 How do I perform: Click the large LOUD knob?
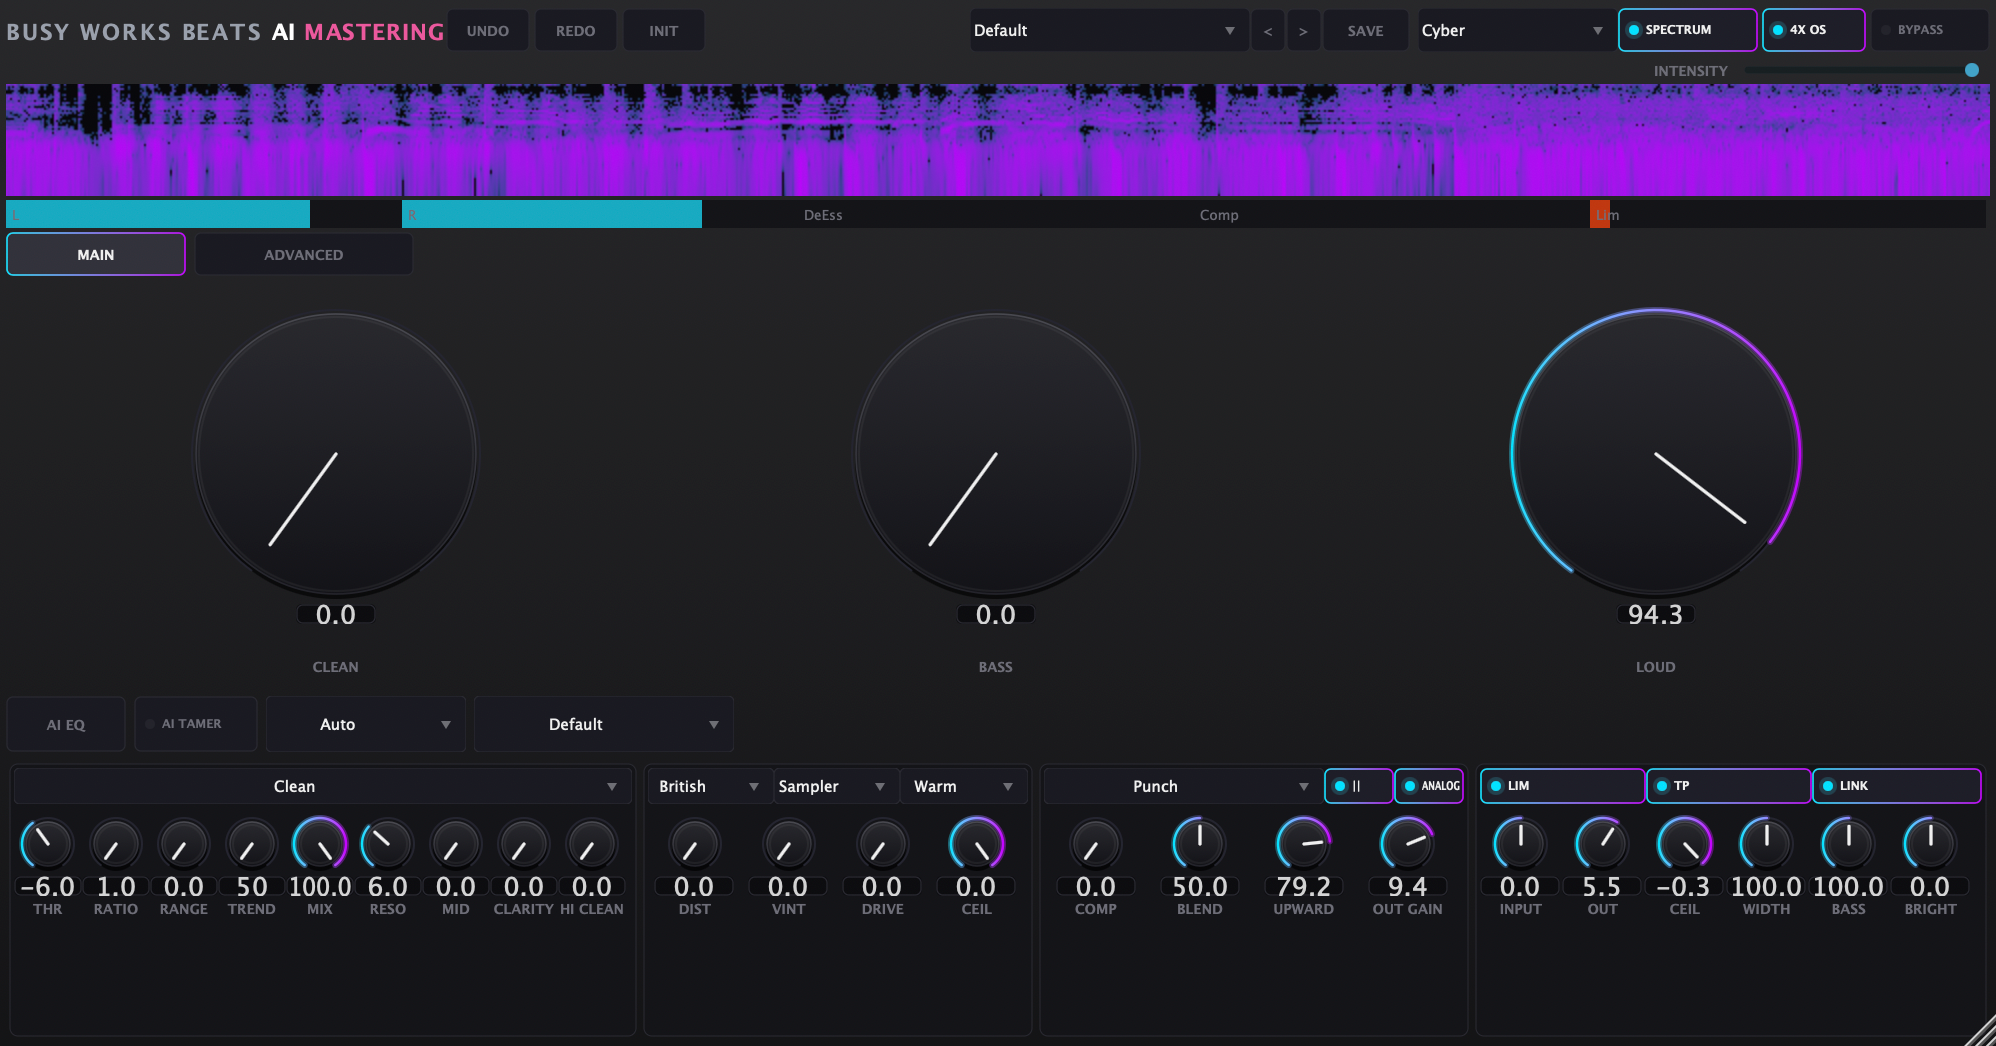coord(1655,455)
